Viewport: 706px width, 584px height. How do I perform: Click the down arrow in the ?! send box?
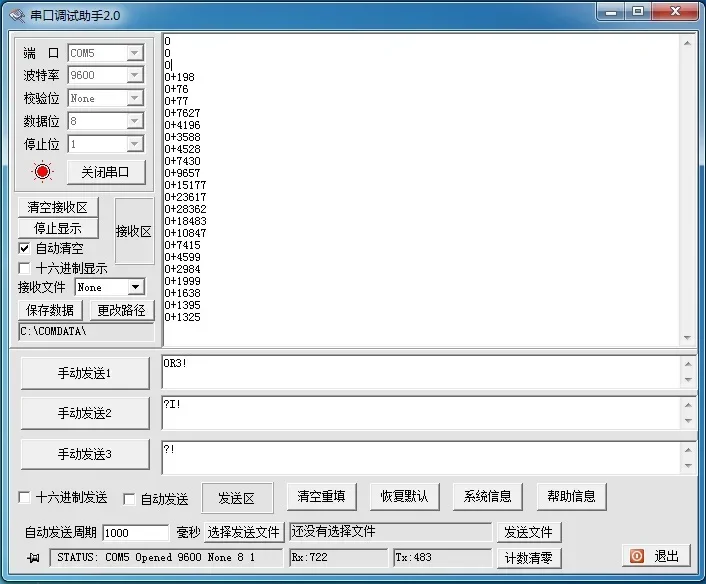[688, 466]
